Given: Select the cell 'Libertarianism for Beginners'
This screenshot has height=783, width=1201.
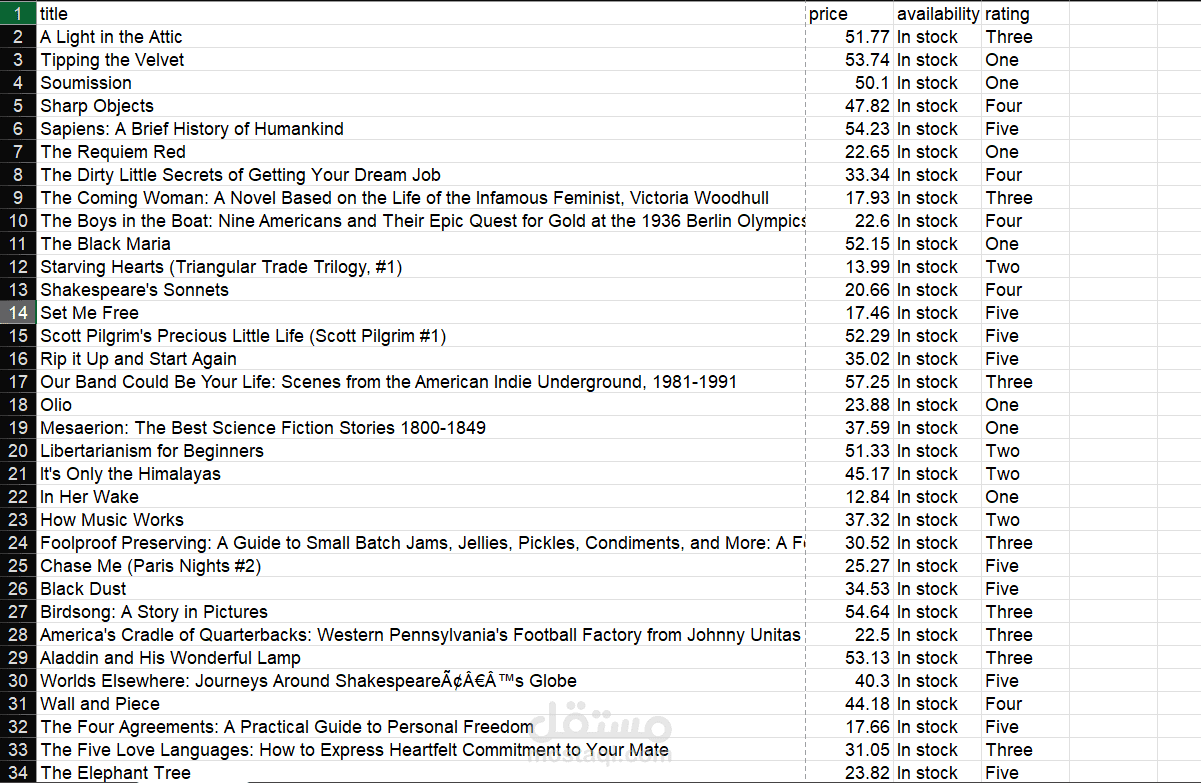Looking at the screenshot, I should coord(422,451).
